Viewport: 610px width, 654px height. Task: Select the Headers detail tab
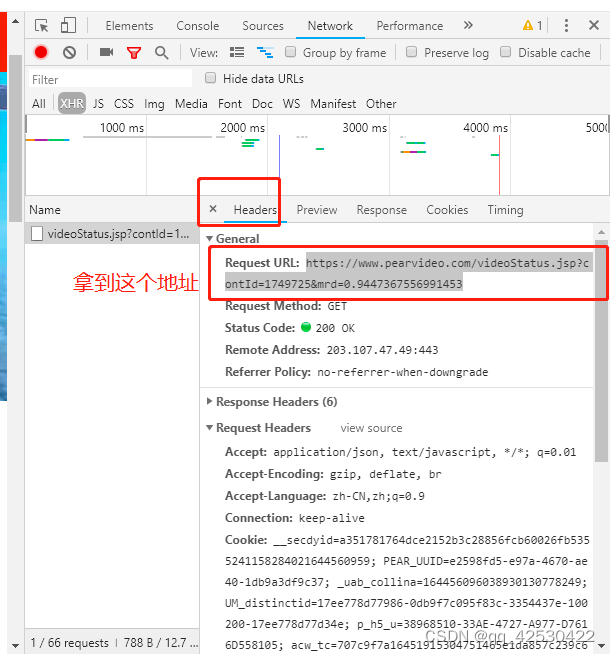[x=255, y=210]
